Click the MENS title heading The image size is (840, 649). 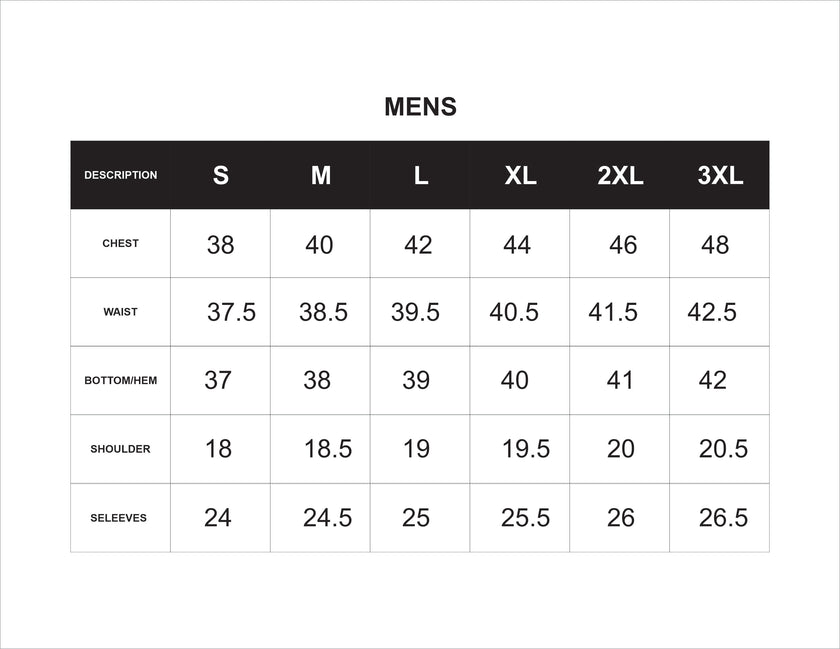420,107
